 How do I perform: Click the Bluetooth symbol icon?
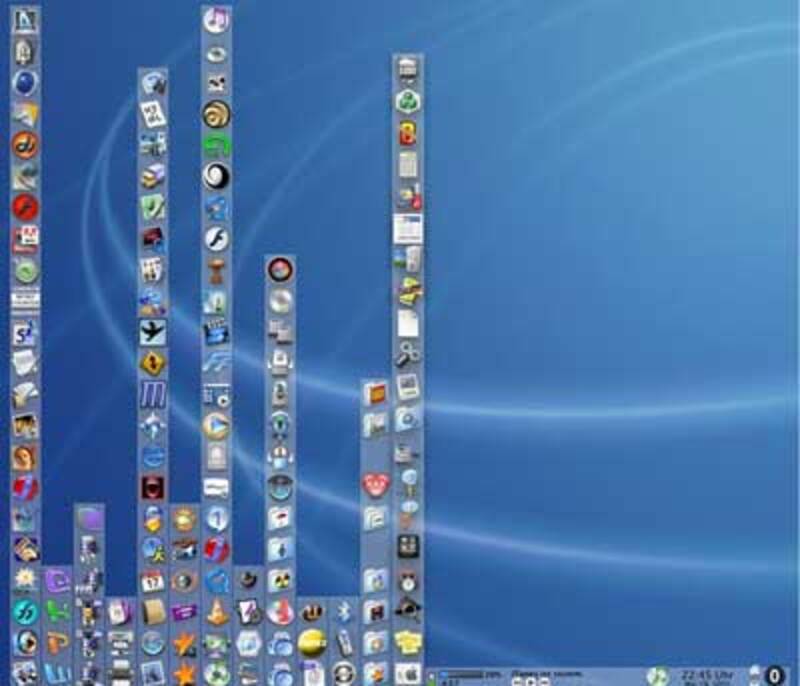pos(344,612)
